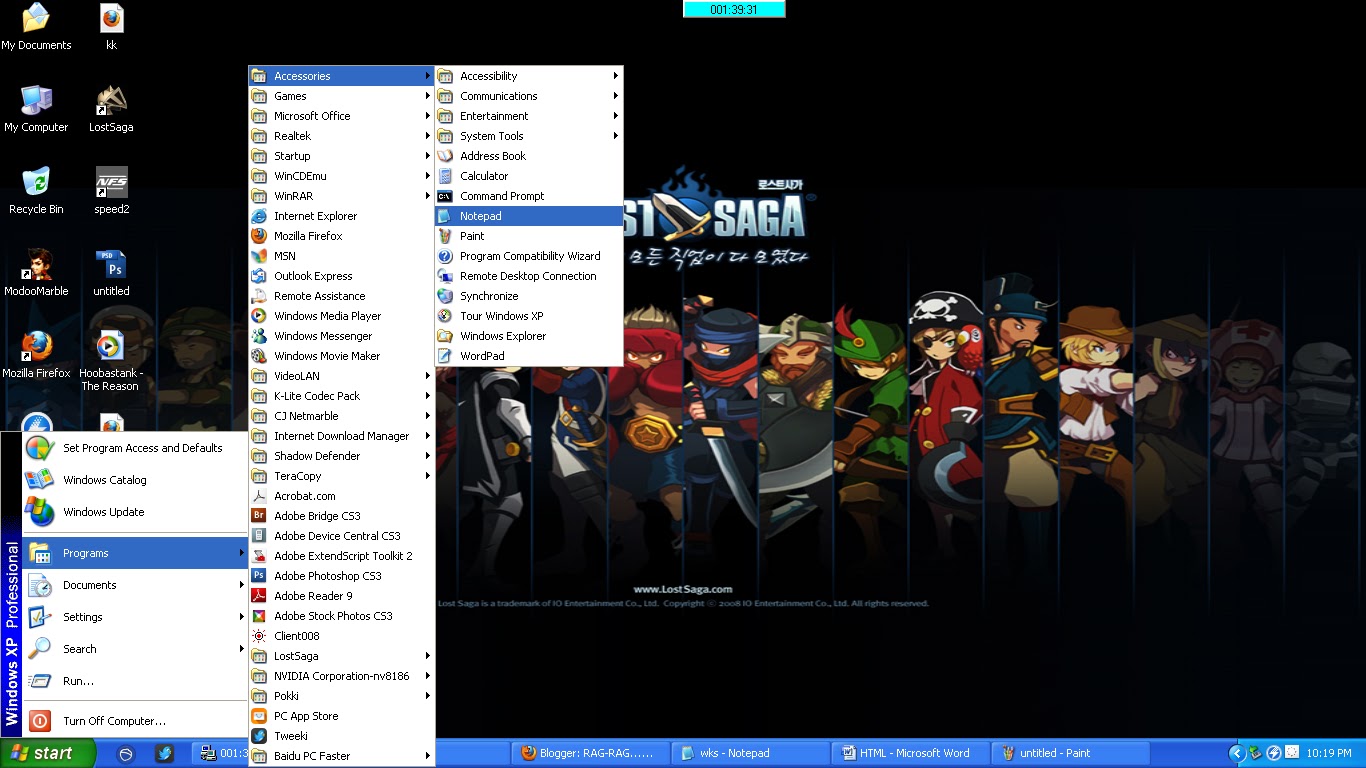This screenshot has height=768, width=1366.
Task: Click the Adobe Bridge CS3 icon
Action: click(259, 516)
